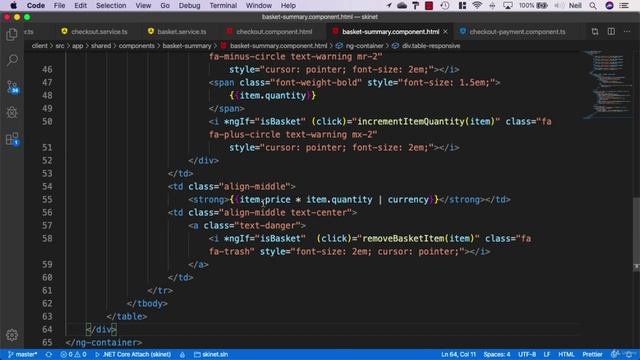Place cursor on removeBasketItem(item) on line 58
Image resolution: width=640 pixels, height=360 pixels.
click(418, 238)
